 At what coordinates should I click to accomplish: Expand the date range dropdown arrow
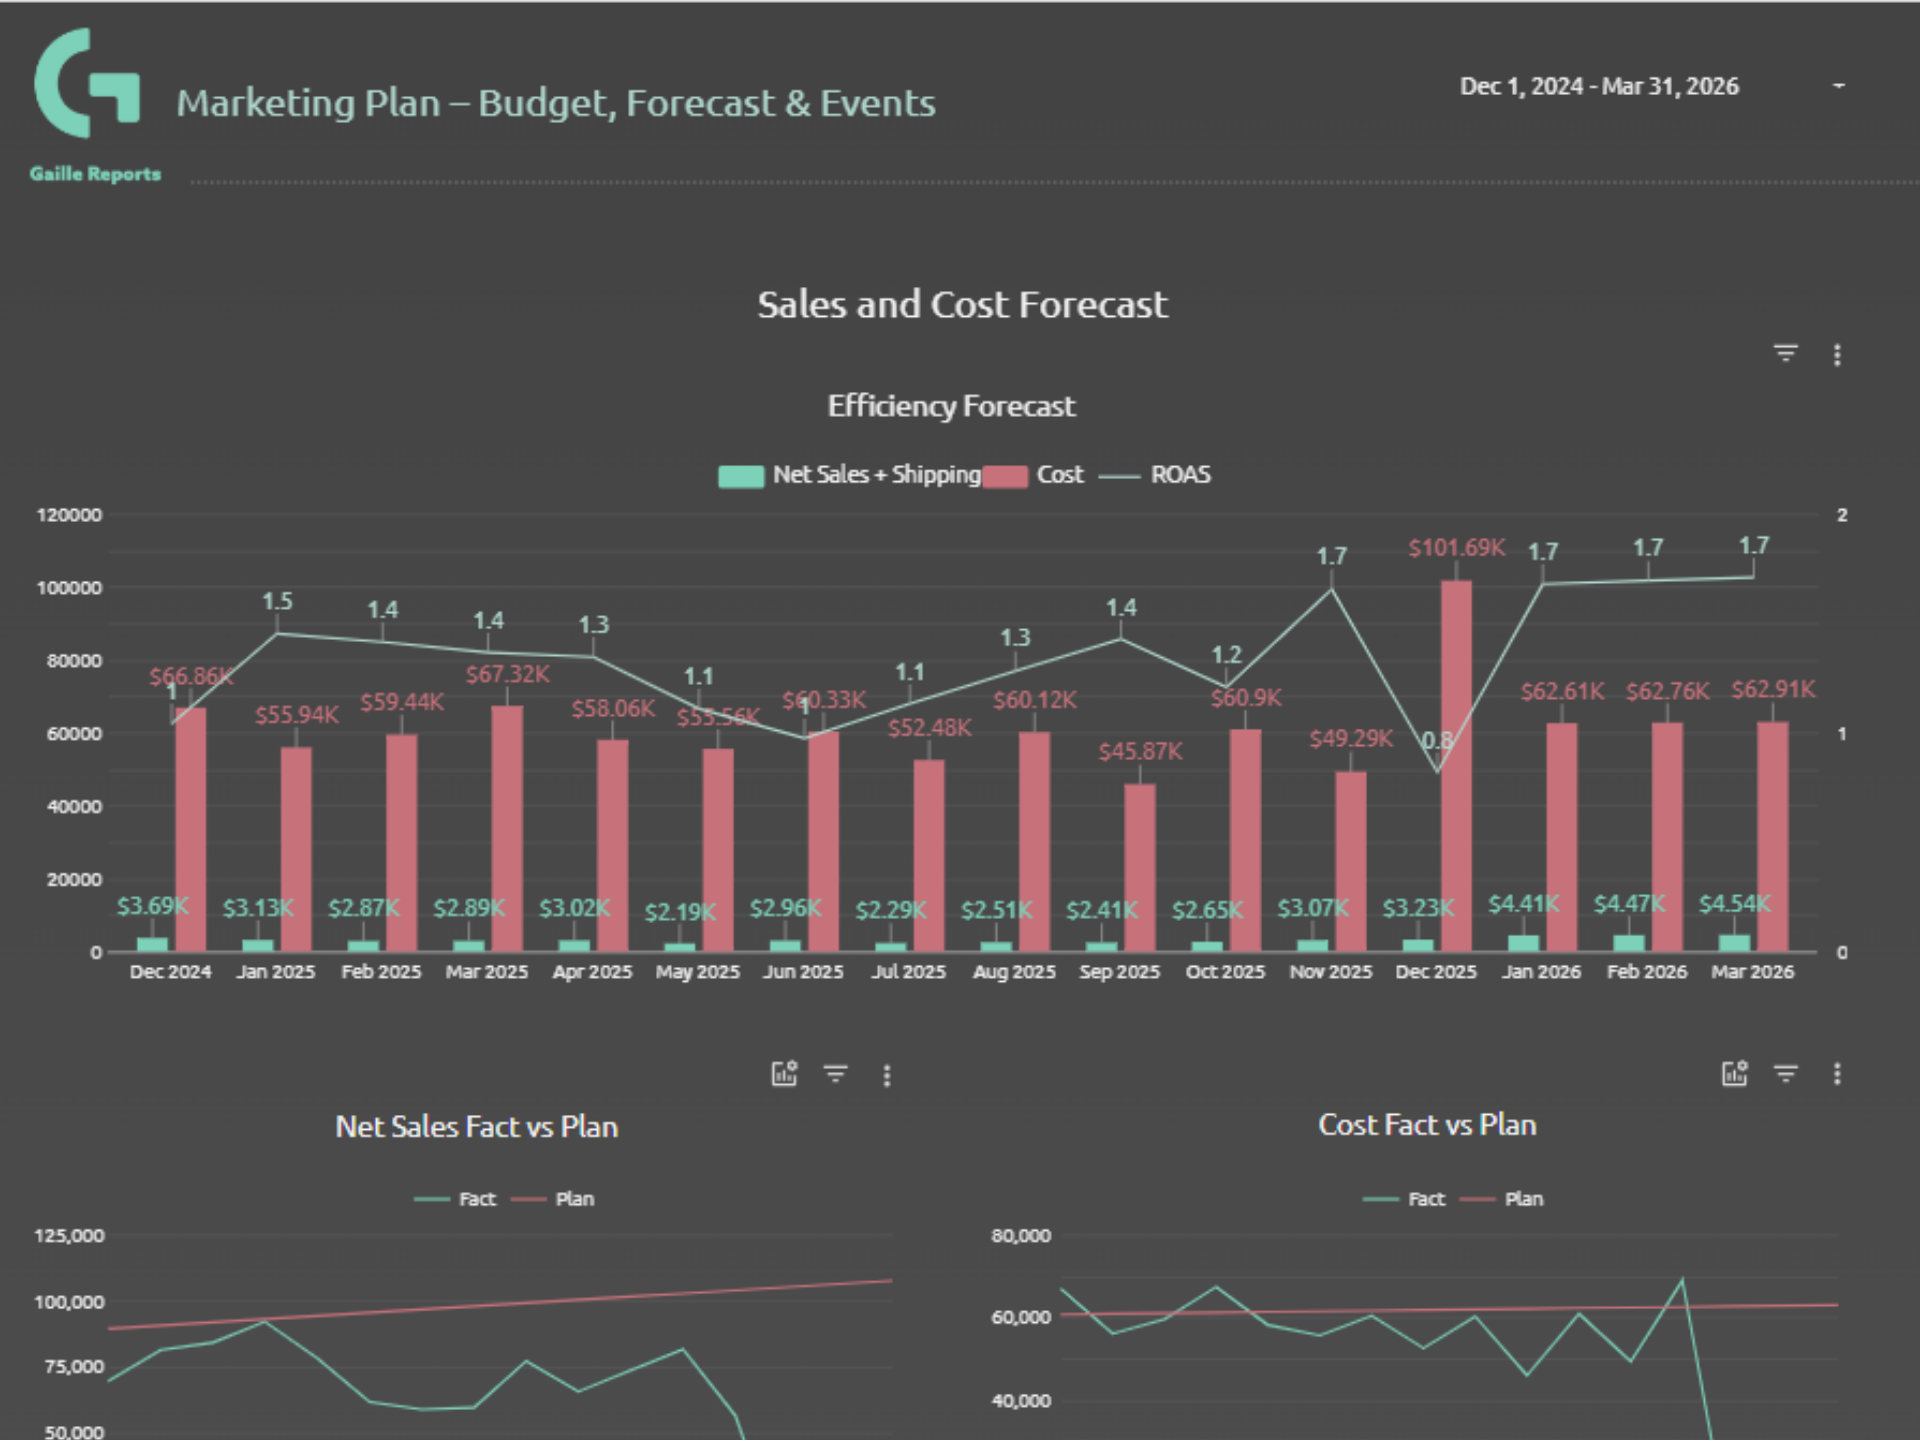click(x=1838, y=86)
